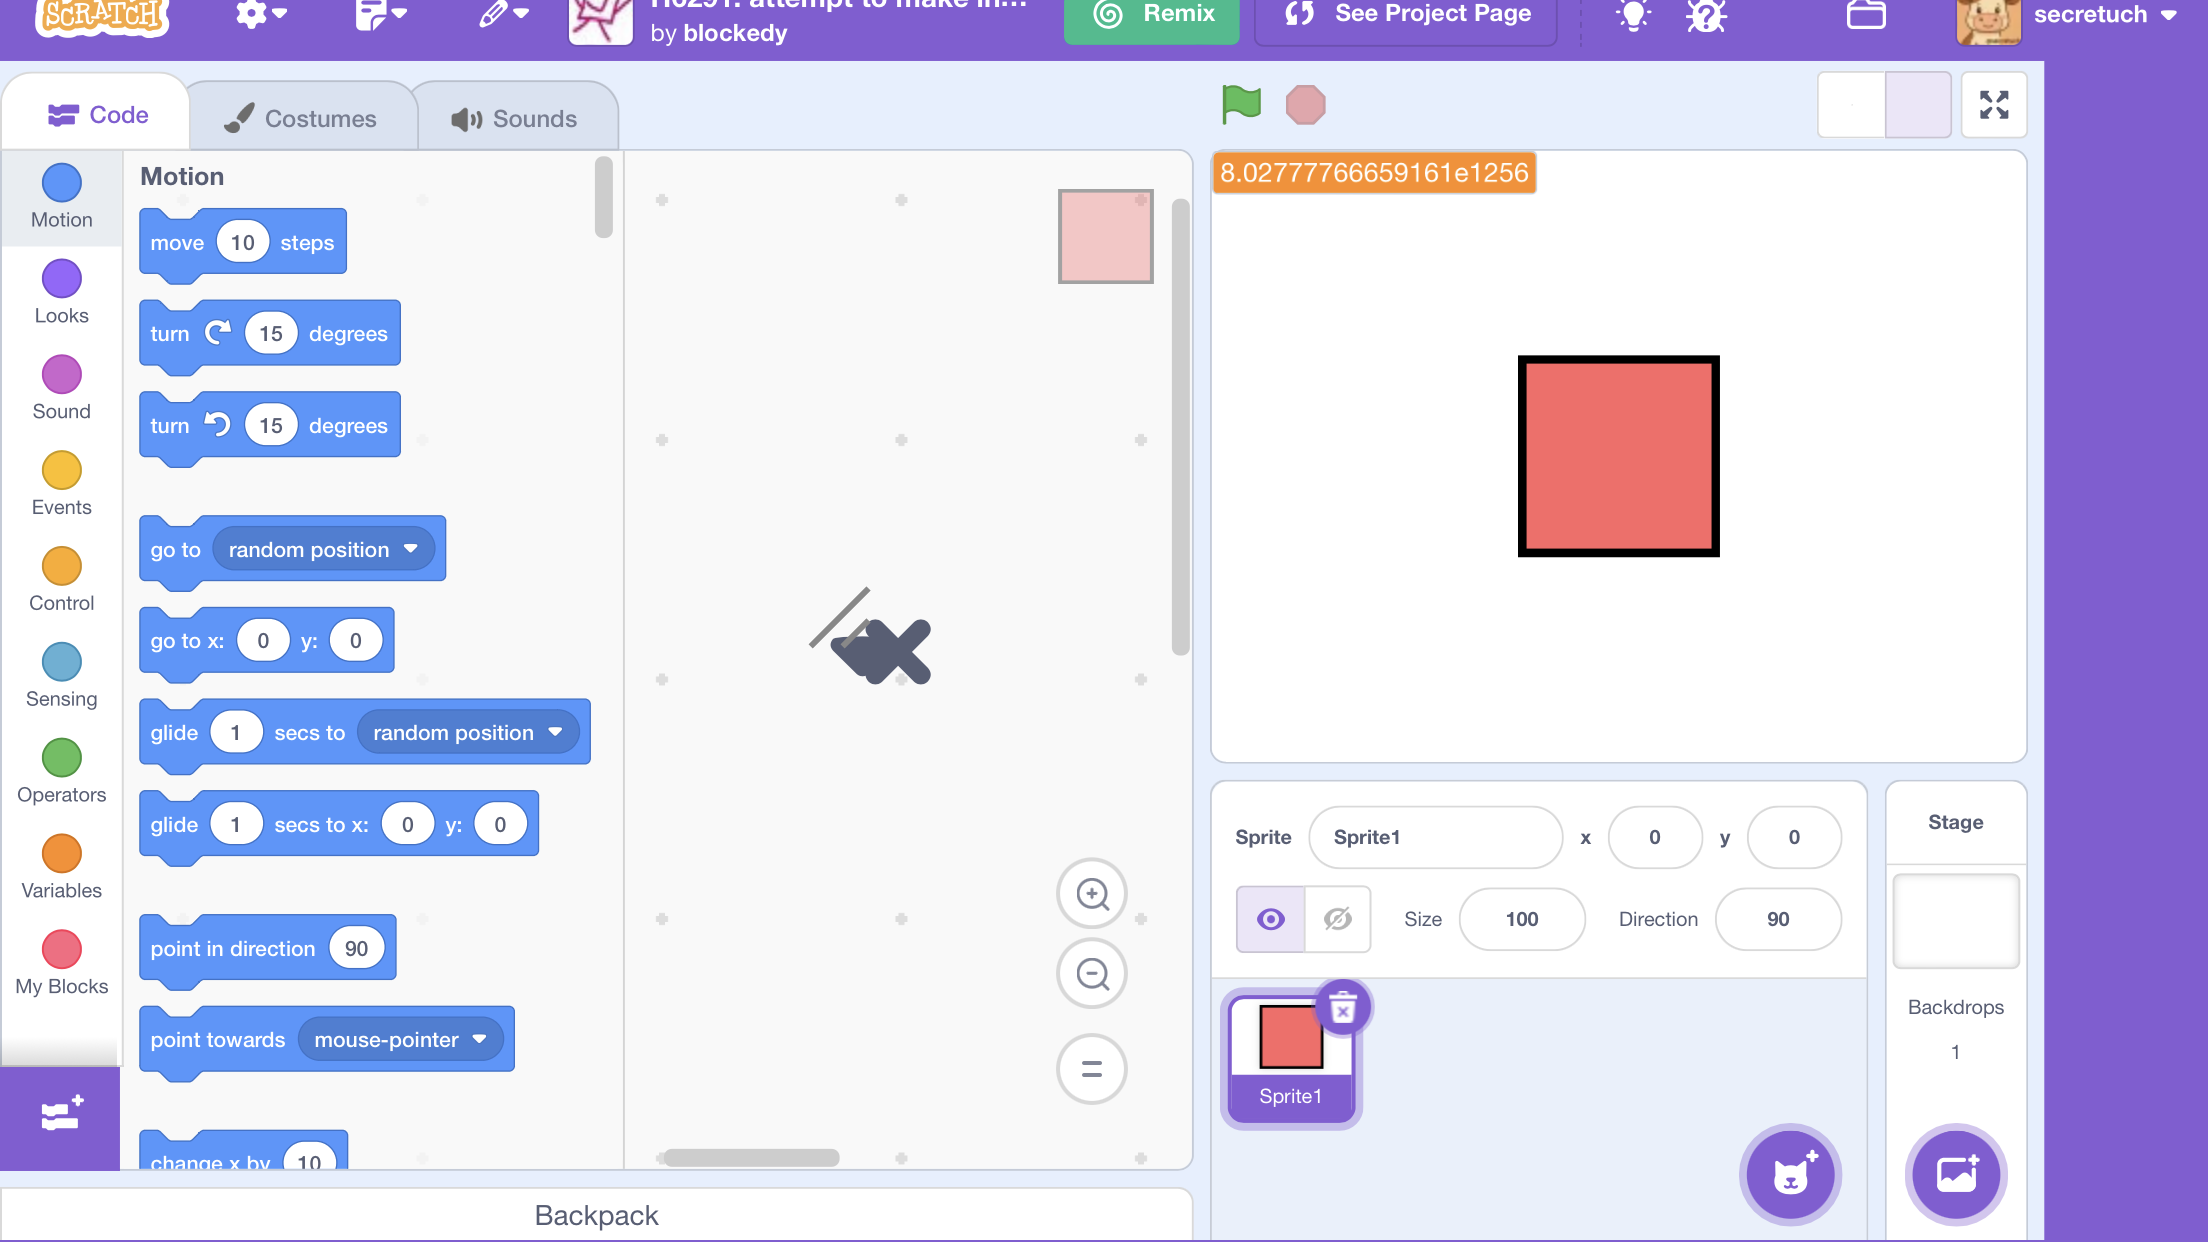Select the Sound block category

point(61,389)
